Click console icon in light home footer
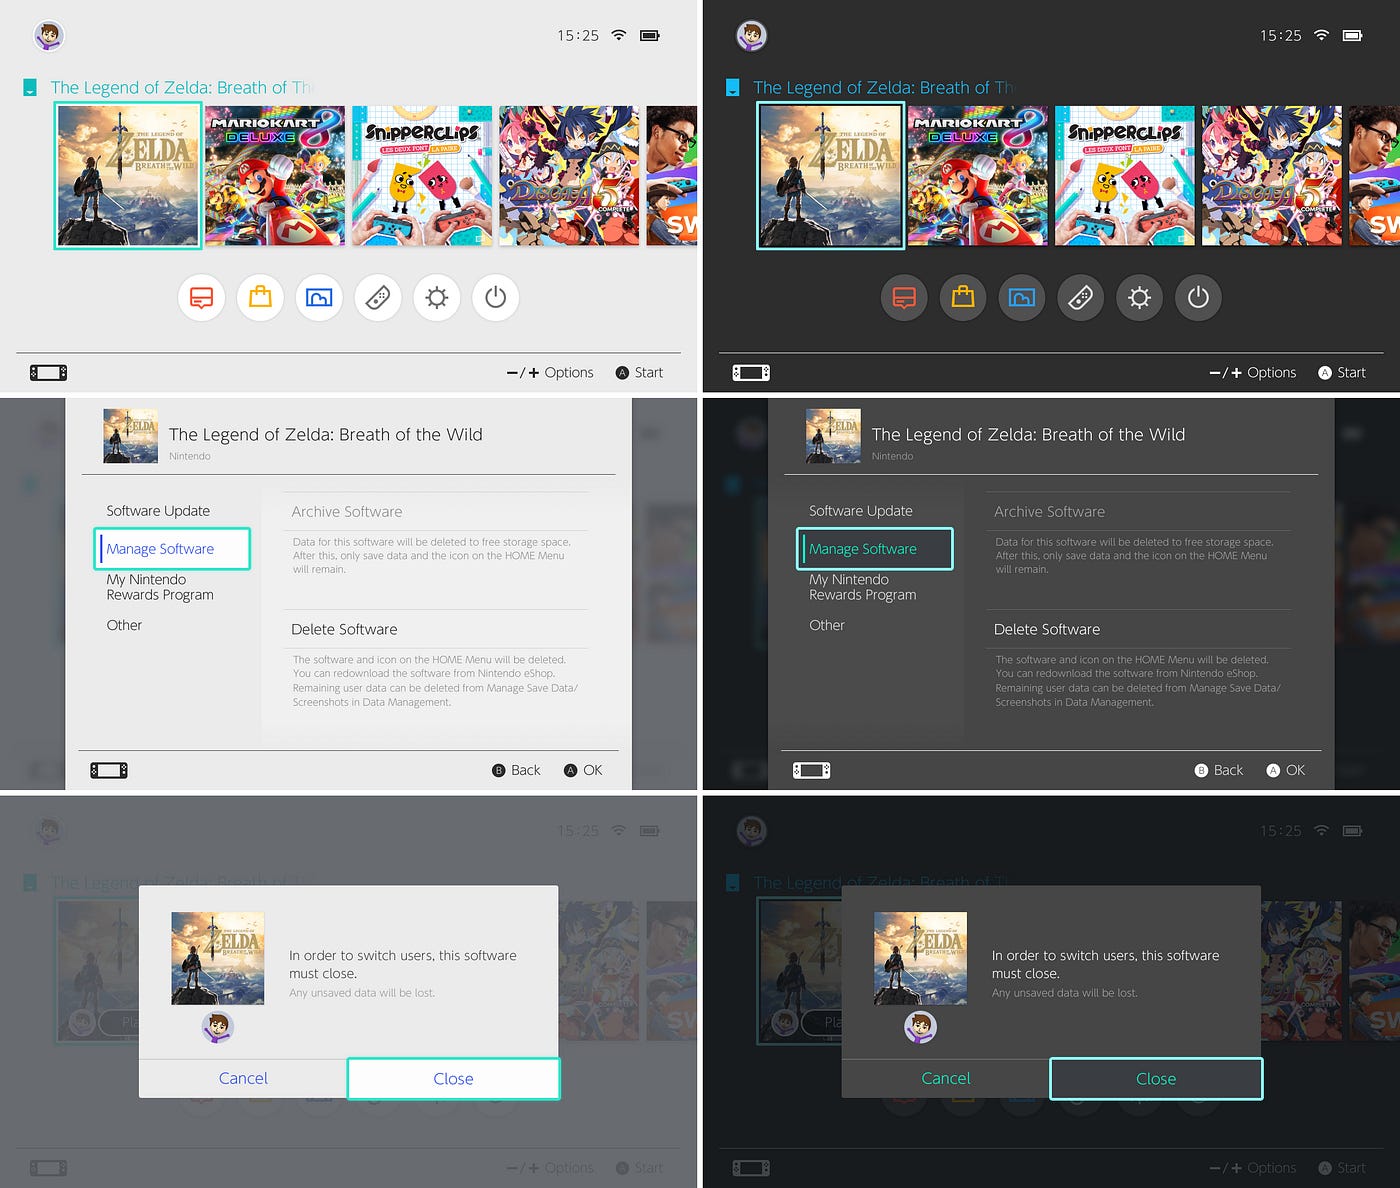 point(49,373)
